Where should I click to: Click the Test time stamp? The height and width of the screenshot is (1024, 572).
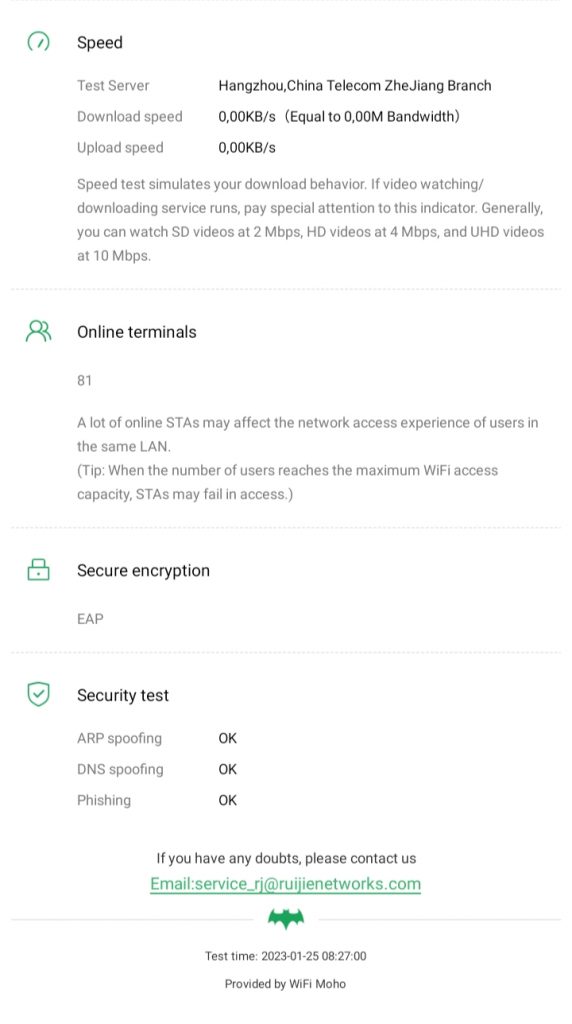tap(285, 956)
